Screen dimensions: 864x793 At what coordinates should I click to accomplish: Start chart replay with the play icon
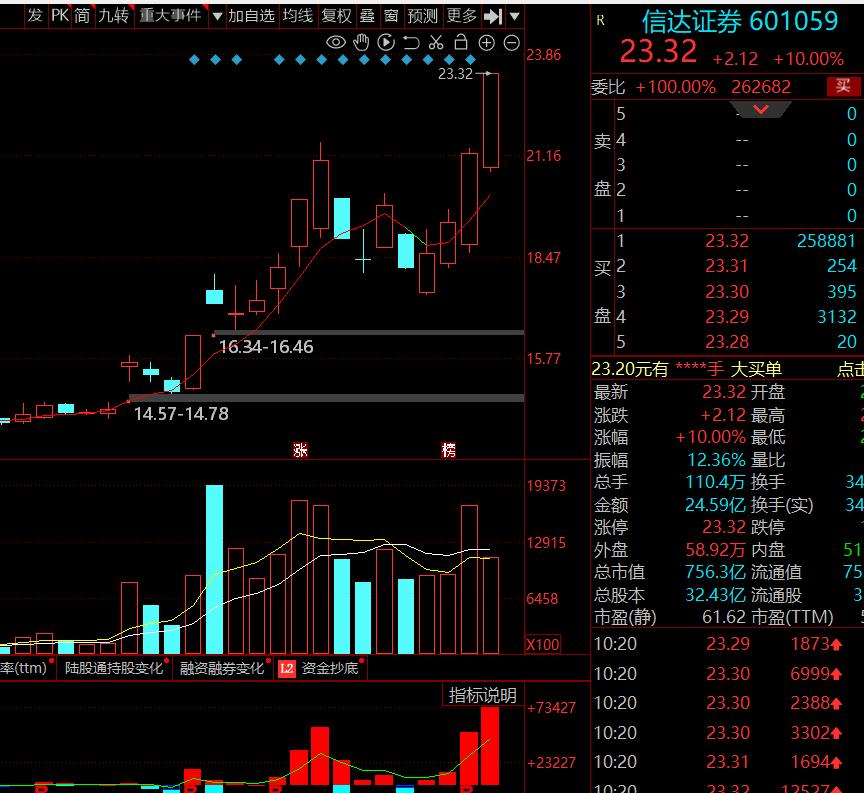click(386, 42)
